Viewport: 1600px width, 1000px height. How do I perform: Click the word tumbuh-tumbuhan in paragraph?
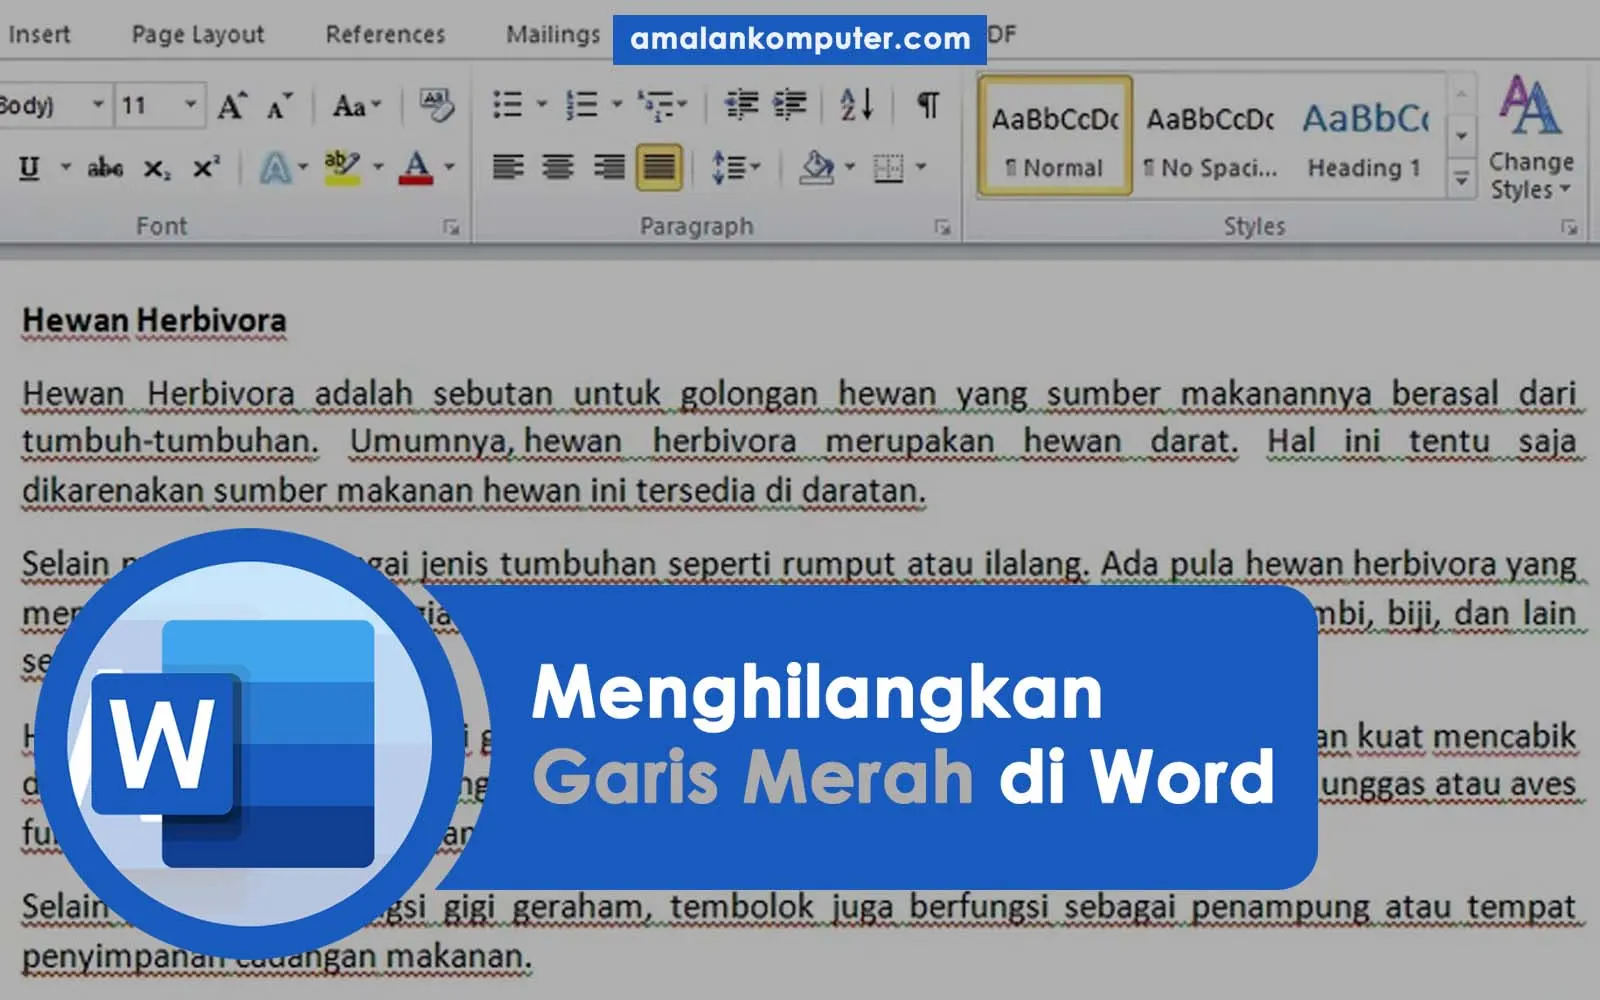click(170, 441)
